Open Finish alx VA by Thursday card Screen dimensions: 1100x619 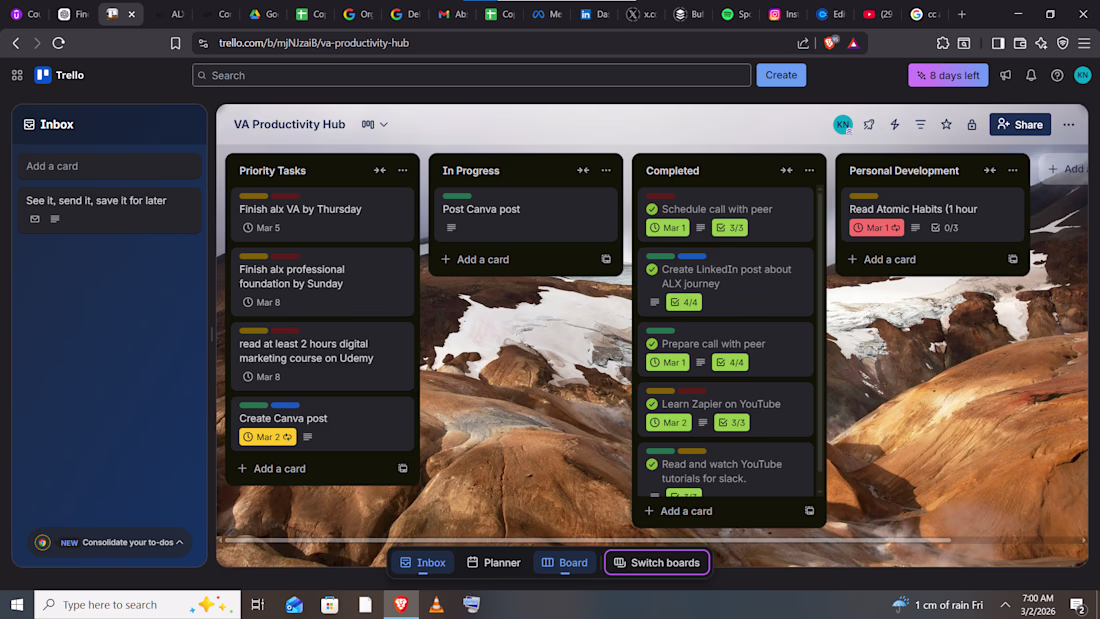(x=323, y=215)
